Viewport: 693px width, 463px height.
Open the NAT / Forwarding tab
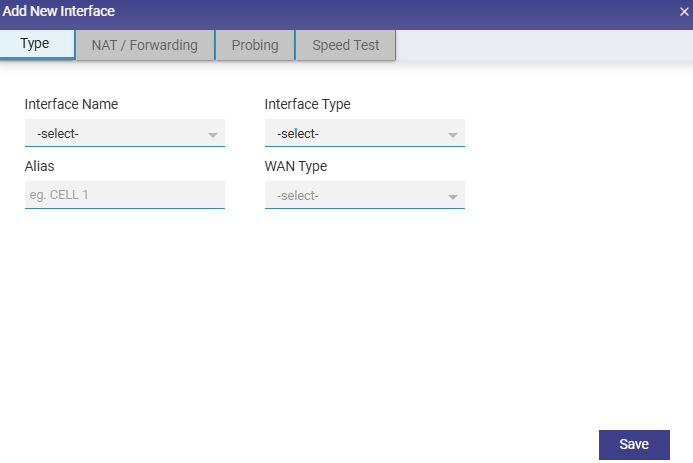[x=145, y=45]
